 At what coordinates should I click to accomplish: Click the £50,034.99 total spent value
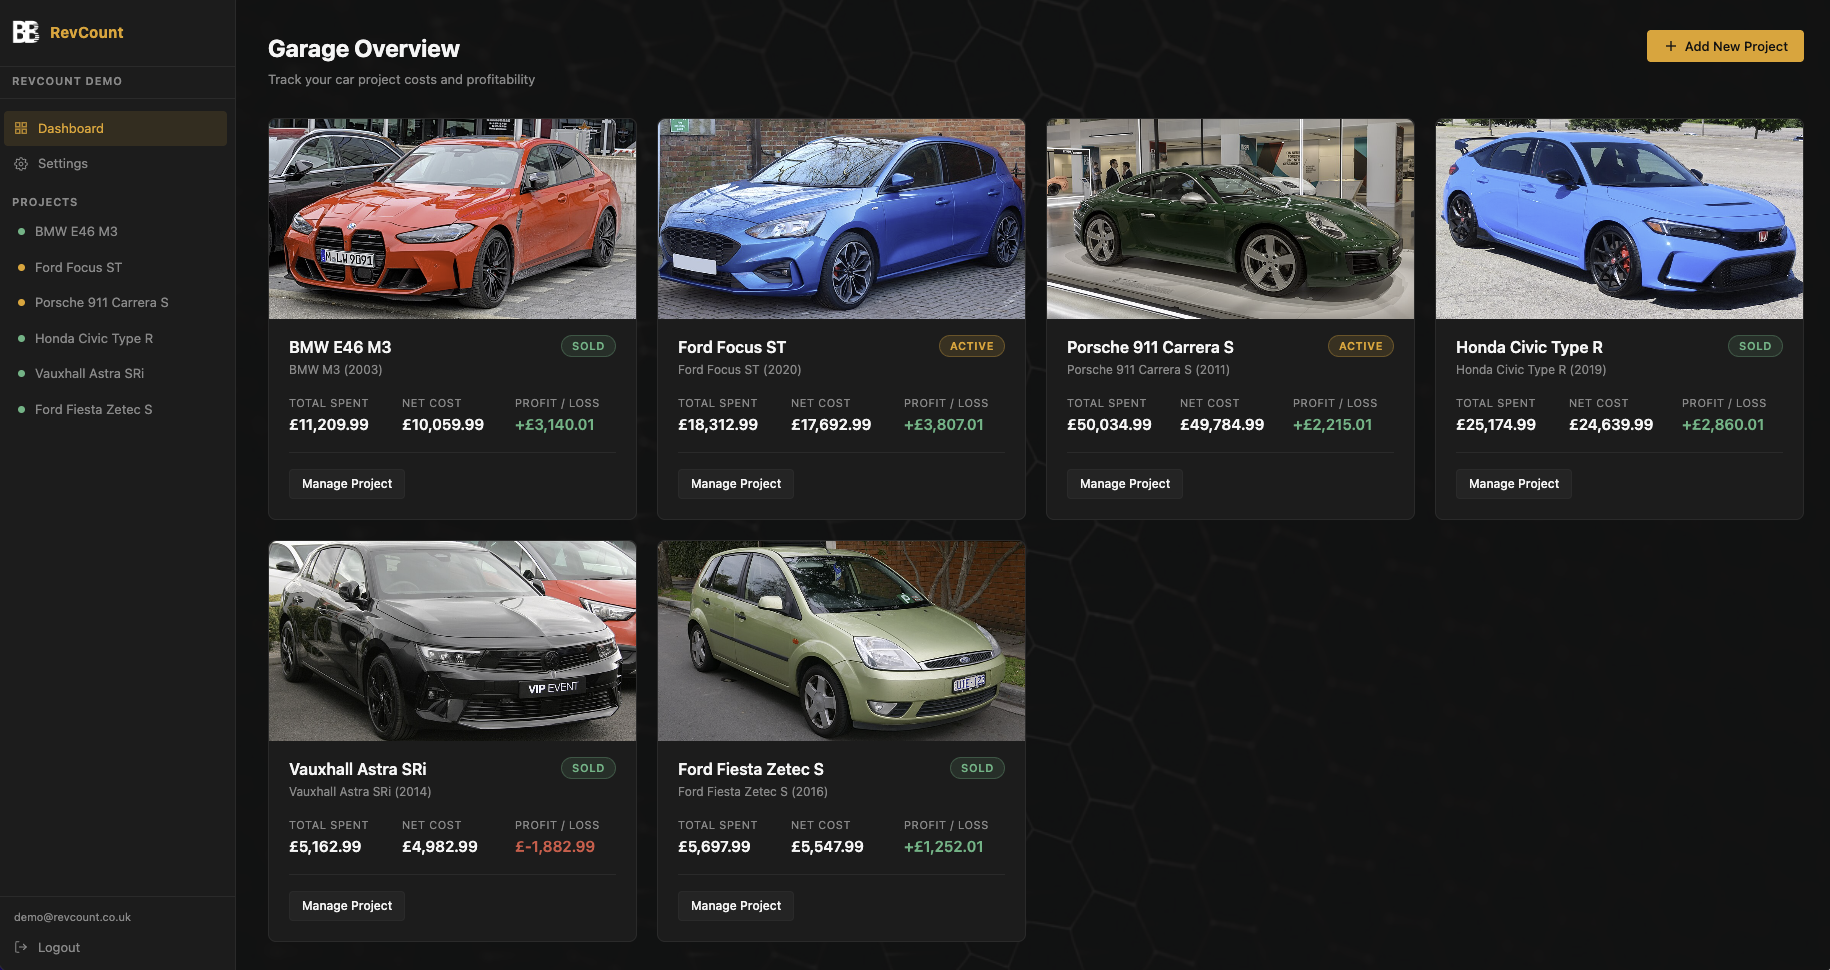(x=1109, y=425)
